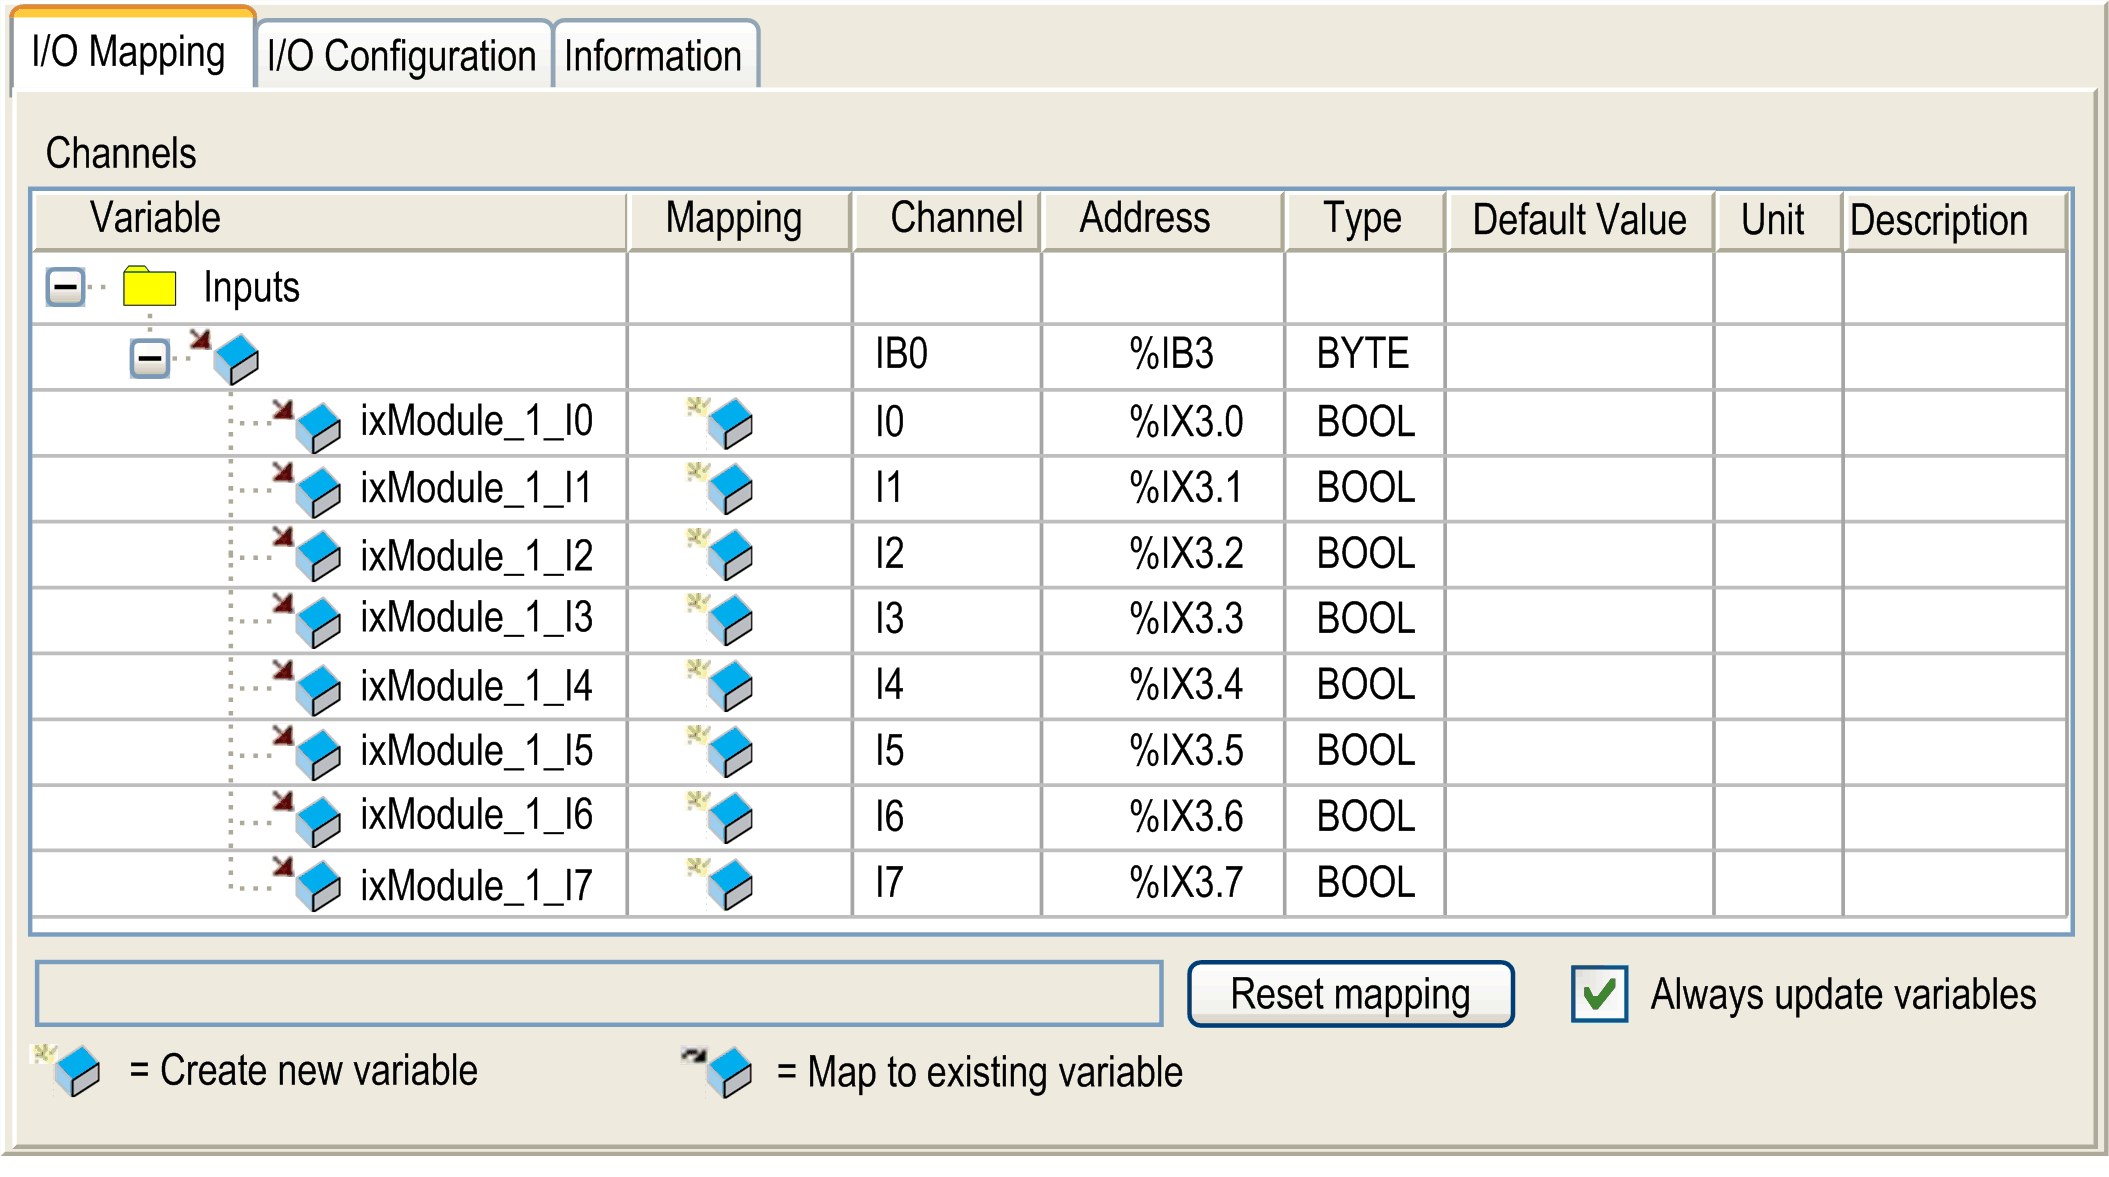The height and width of the screenshot is (1177, 2109).
Task: Collapse the IB0 byte channel node
Action: 150,357
